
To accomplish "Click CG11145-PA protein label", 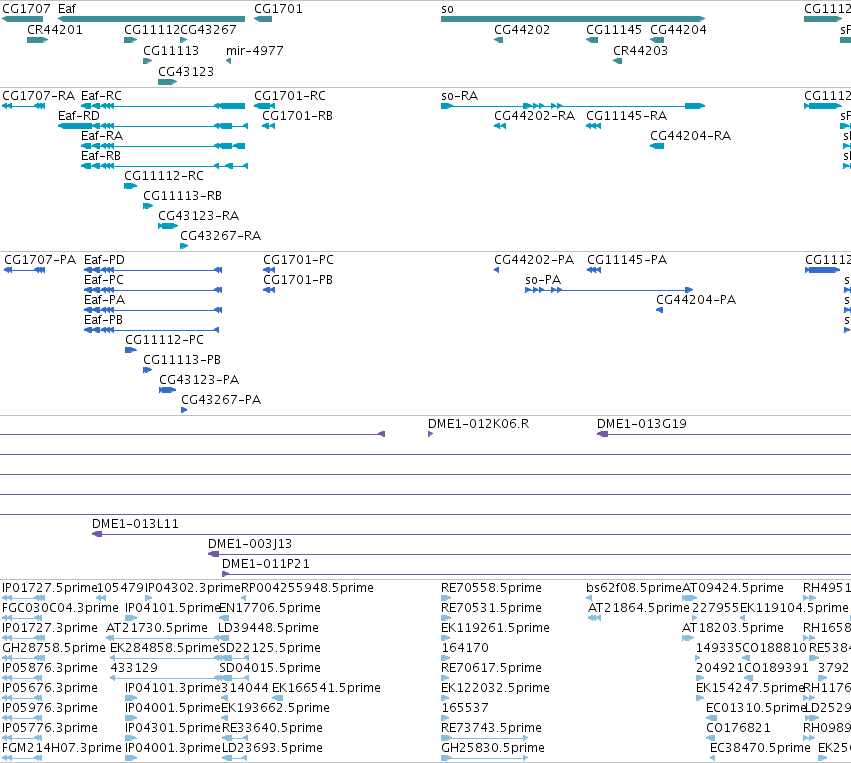I will pos(627,260).
